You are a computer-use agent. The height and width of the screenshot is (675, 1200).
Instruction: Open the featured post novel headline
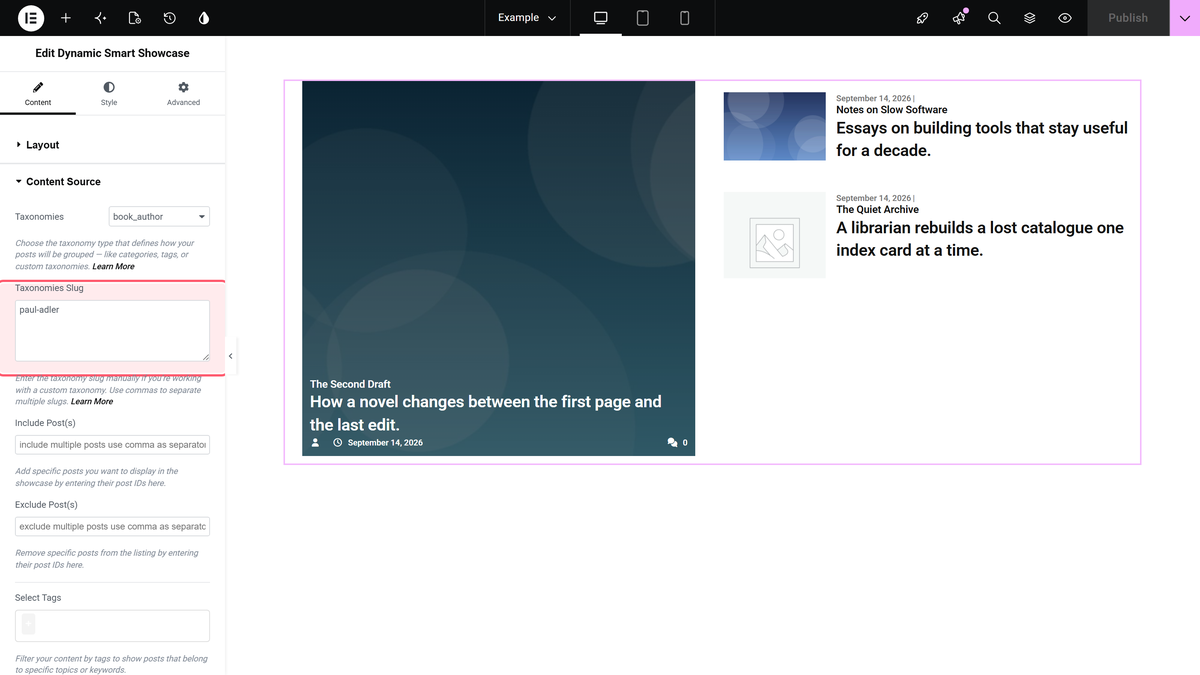tap(486, 413)
